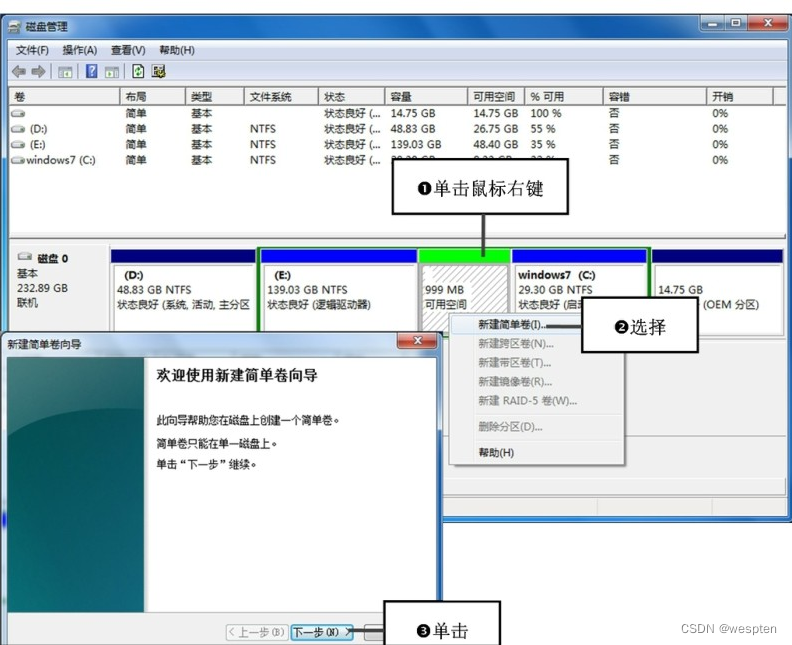This screenshot has width=792, height=645.
Task: Sort by the 卷 column header
Action: 64,96
